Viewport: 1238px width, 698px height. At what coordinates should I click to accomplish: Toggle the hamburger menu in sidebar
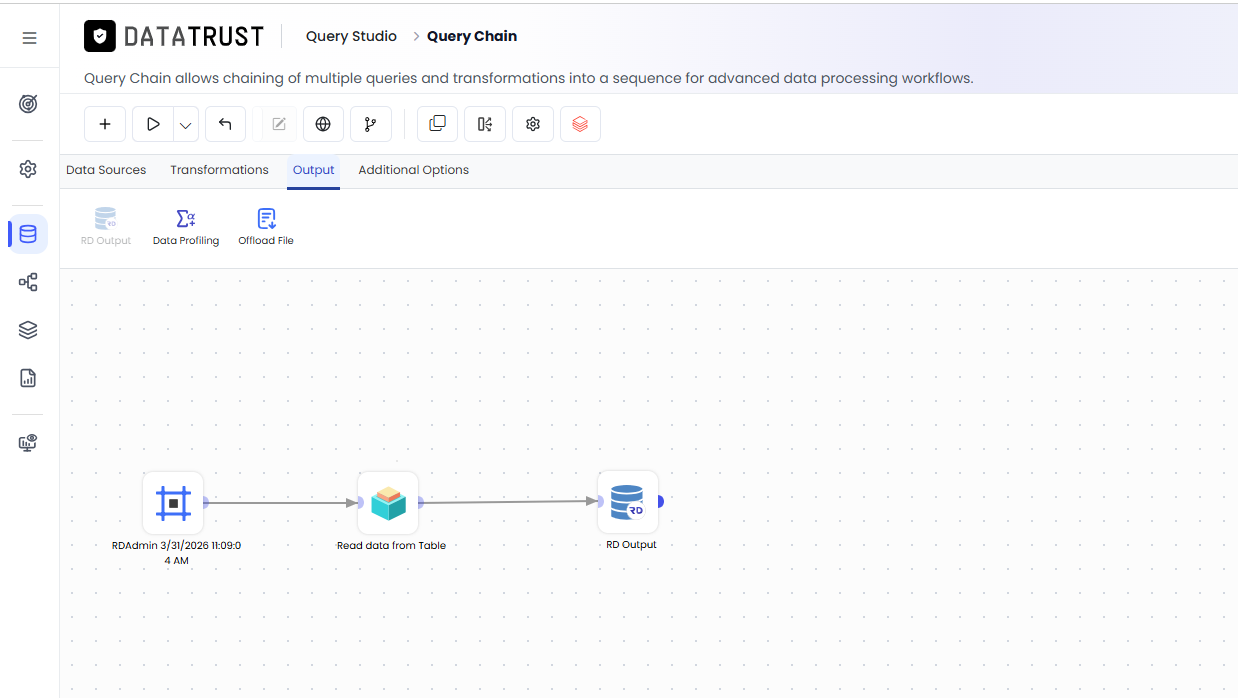29,38
